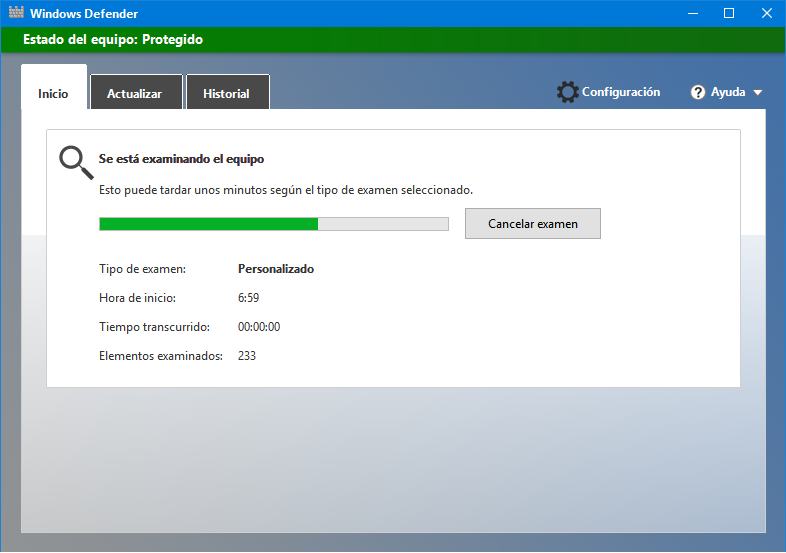
Task: Minimize the Windows Defender window
Action: [x=693, y=14]
